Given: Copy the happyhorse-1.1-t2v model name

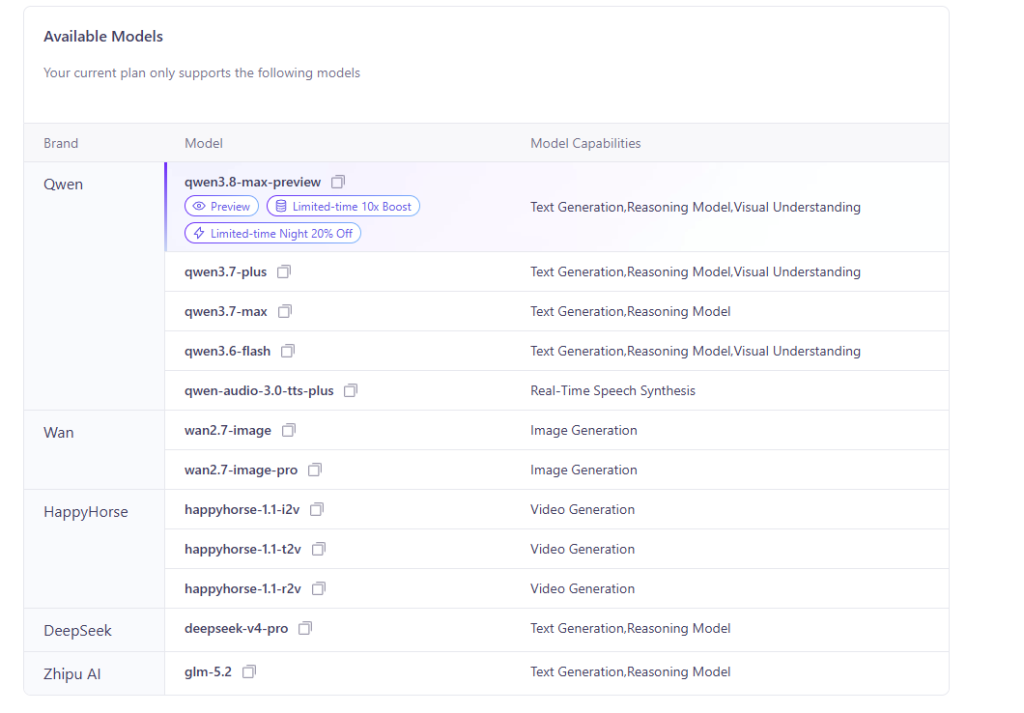Looking at the screenshot, I should (319, 549).
